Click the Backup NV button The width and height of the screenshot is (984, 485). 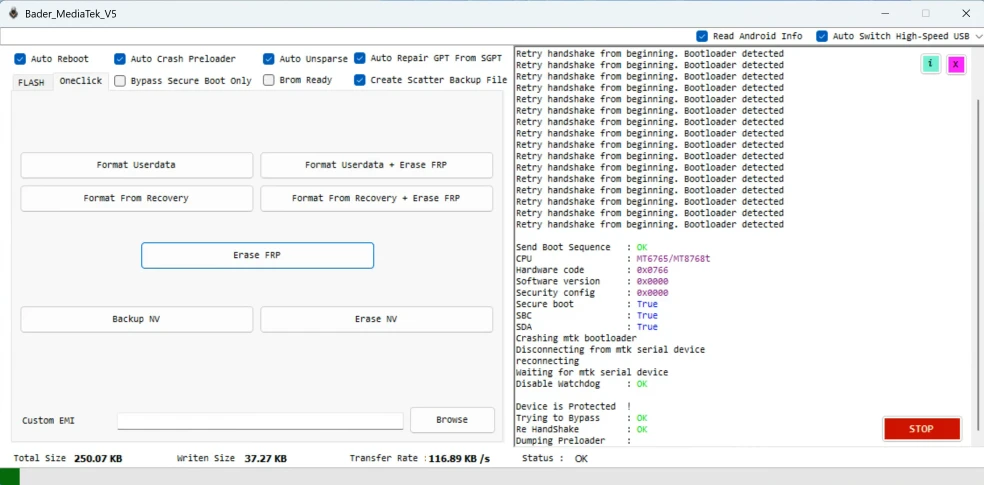tap(137, 319)
